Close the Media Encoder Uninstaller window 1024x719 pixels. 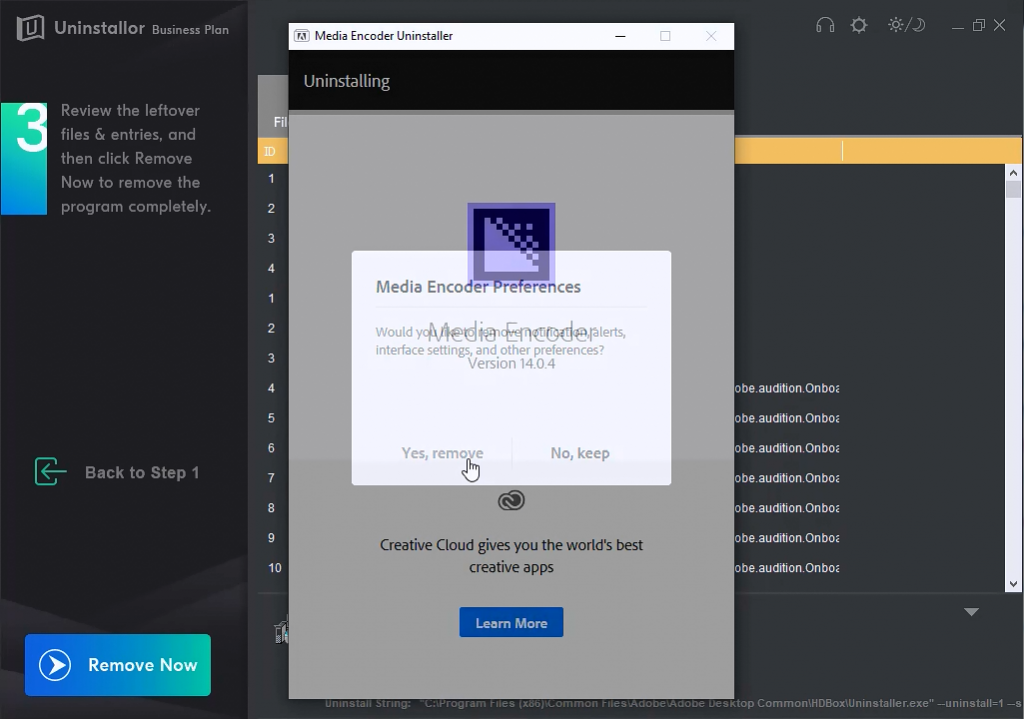[711, 36]
